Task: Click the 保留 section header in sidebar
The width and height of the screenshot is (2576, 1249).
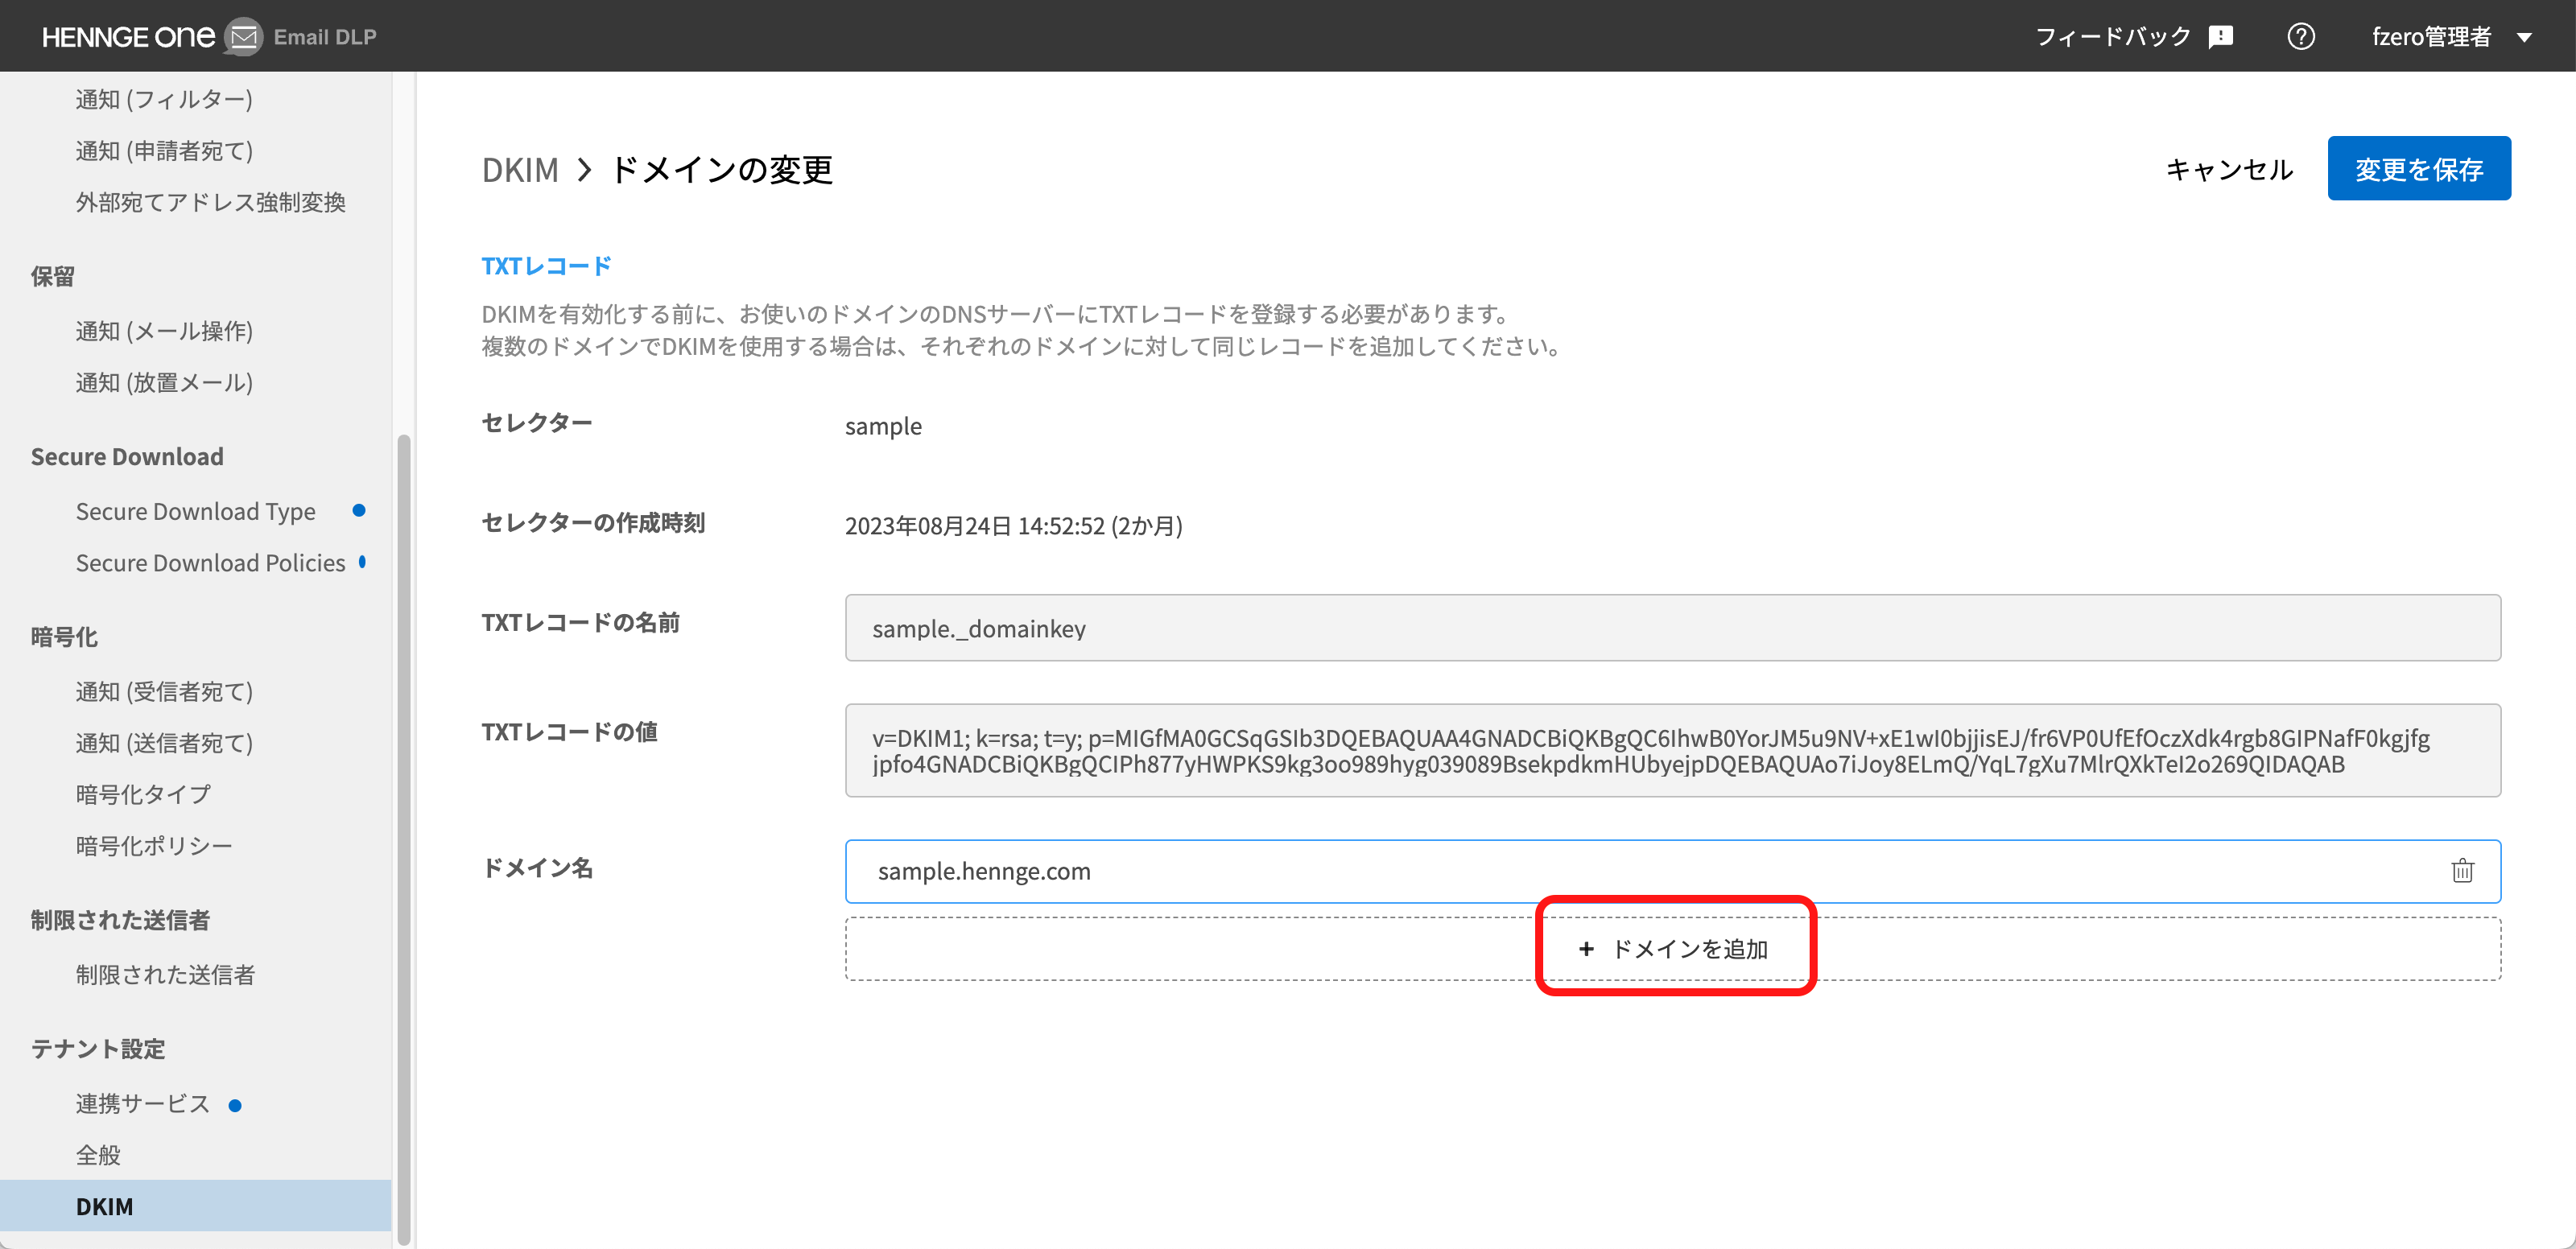Action: tap(53, 277)
